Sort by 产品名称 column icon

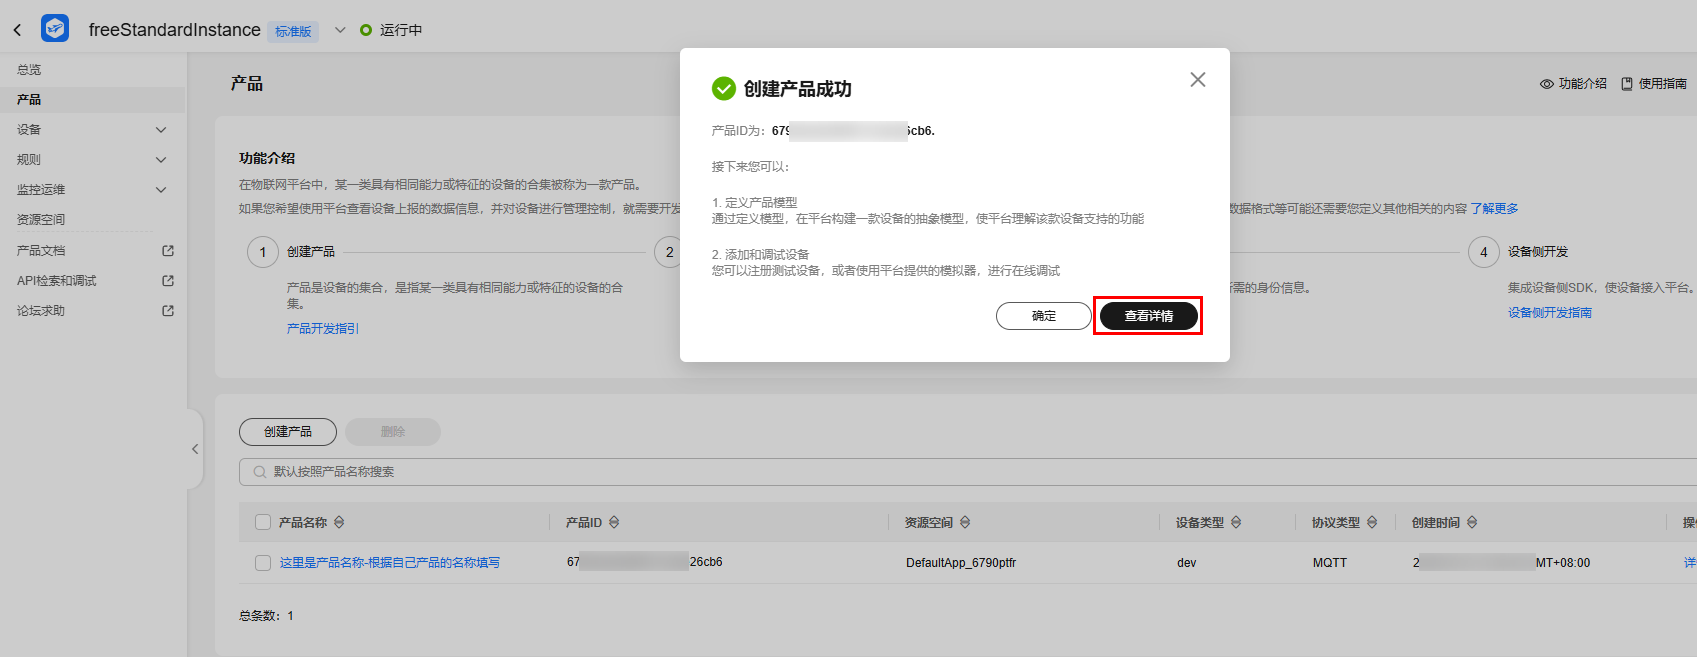tap(339, 523)
